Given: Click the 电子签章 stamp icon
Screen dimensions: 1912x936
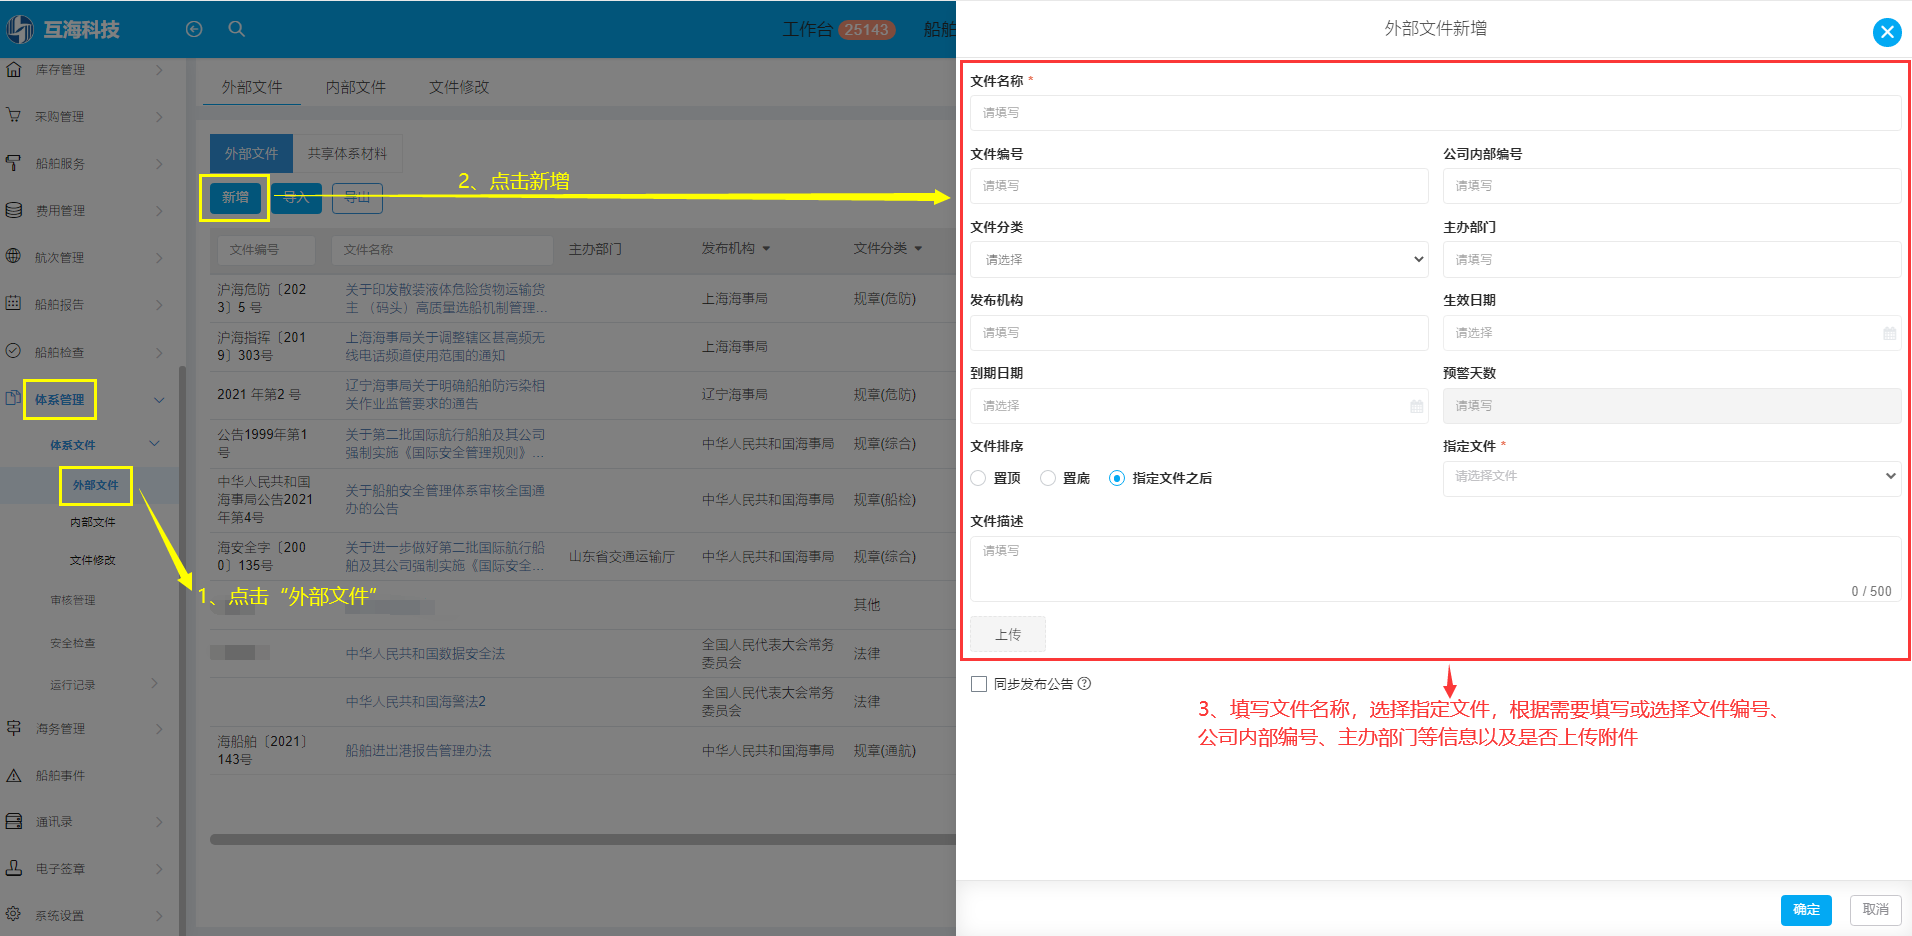Looking at the screenshot, I should (x=14, y=868).
